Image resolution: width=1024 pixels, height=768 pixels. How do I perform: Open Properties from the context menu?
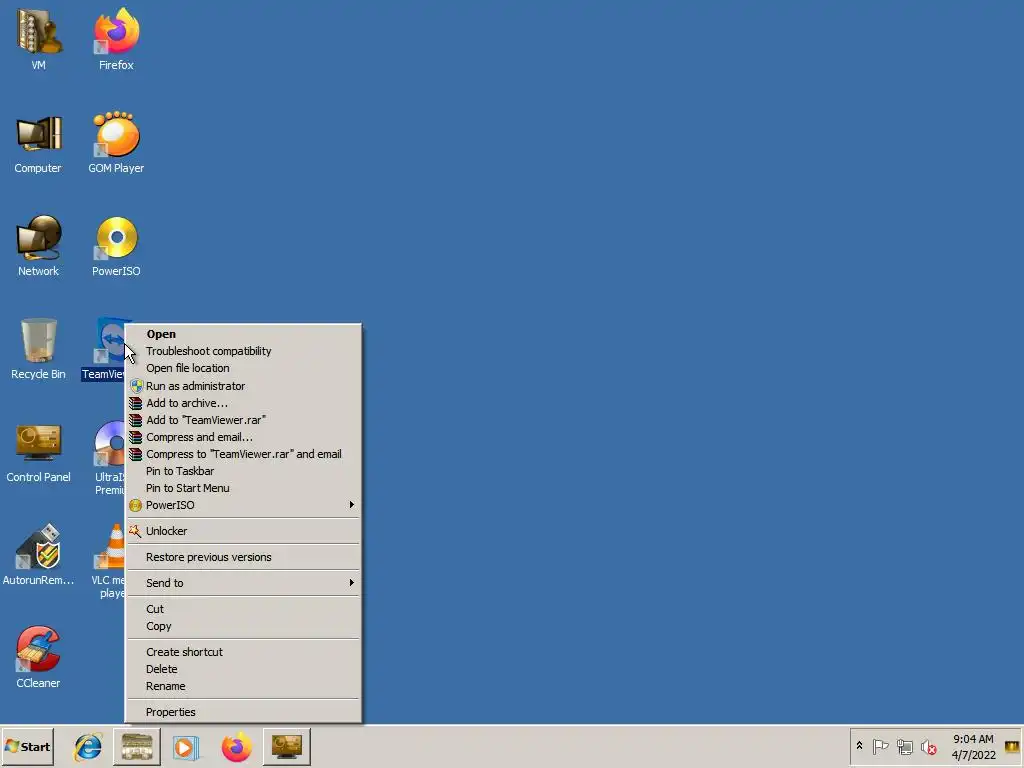[243, 712]
